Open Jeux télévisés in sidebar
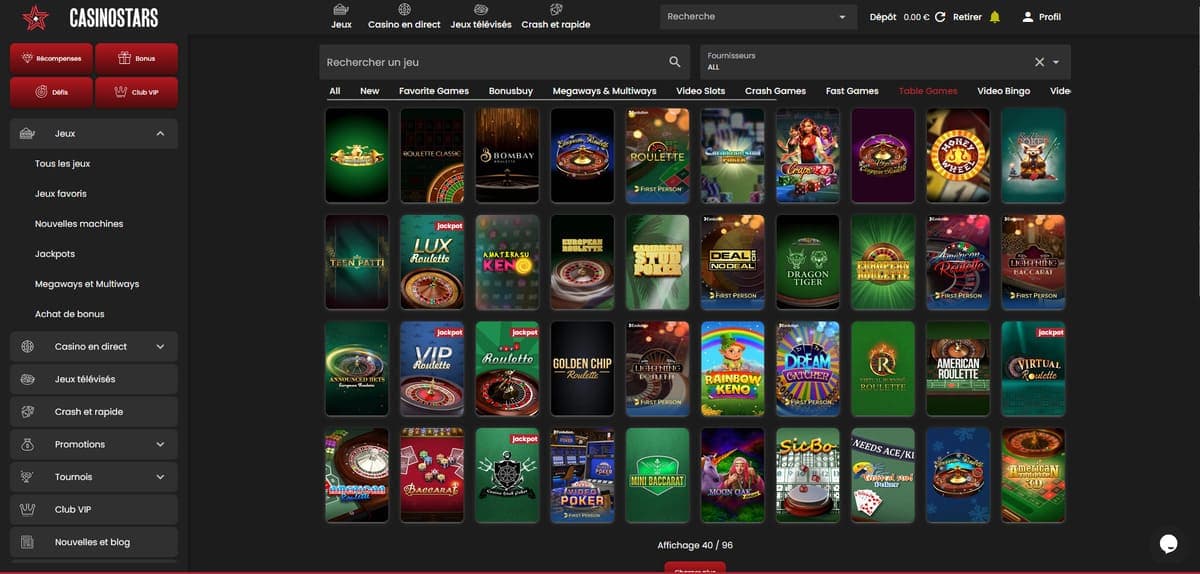 [x=94, y=380]
